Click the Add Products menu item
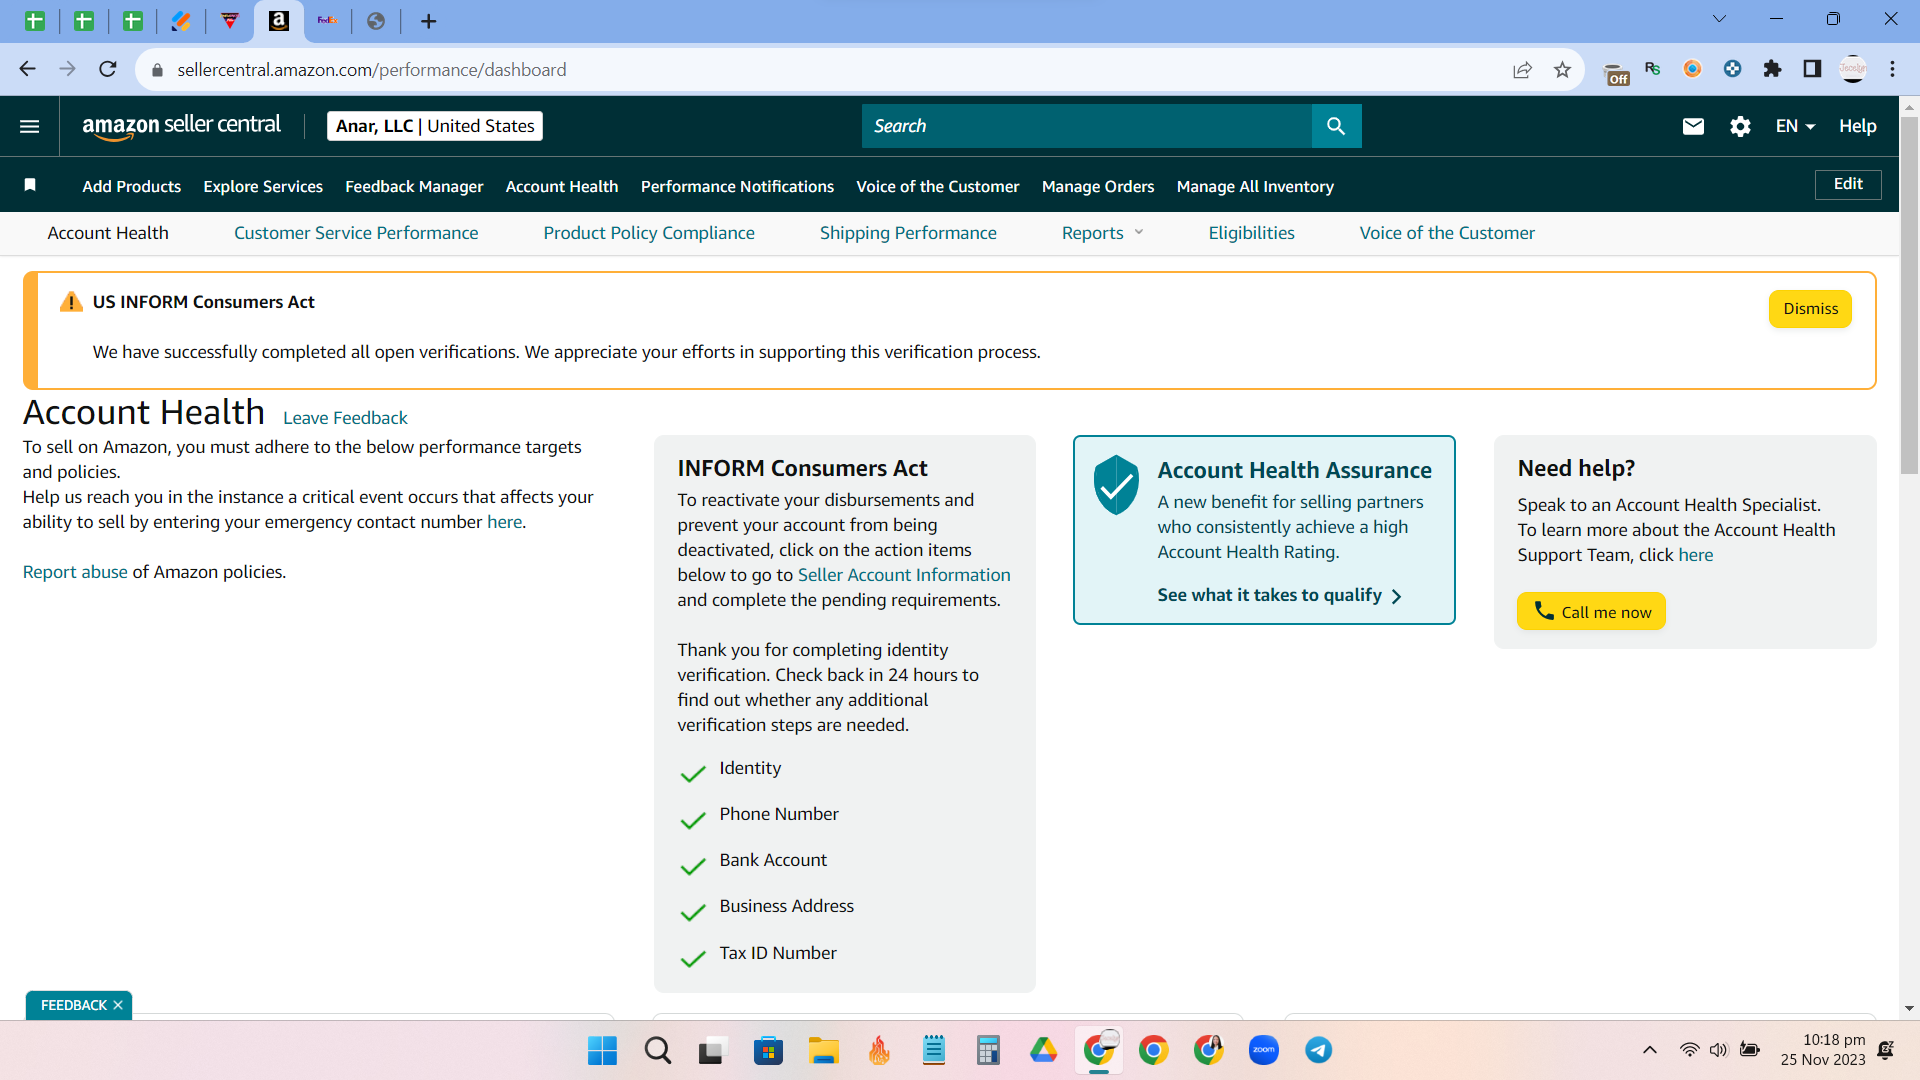The height and width of the screenshot is (1080, 1920). [132, 186]
